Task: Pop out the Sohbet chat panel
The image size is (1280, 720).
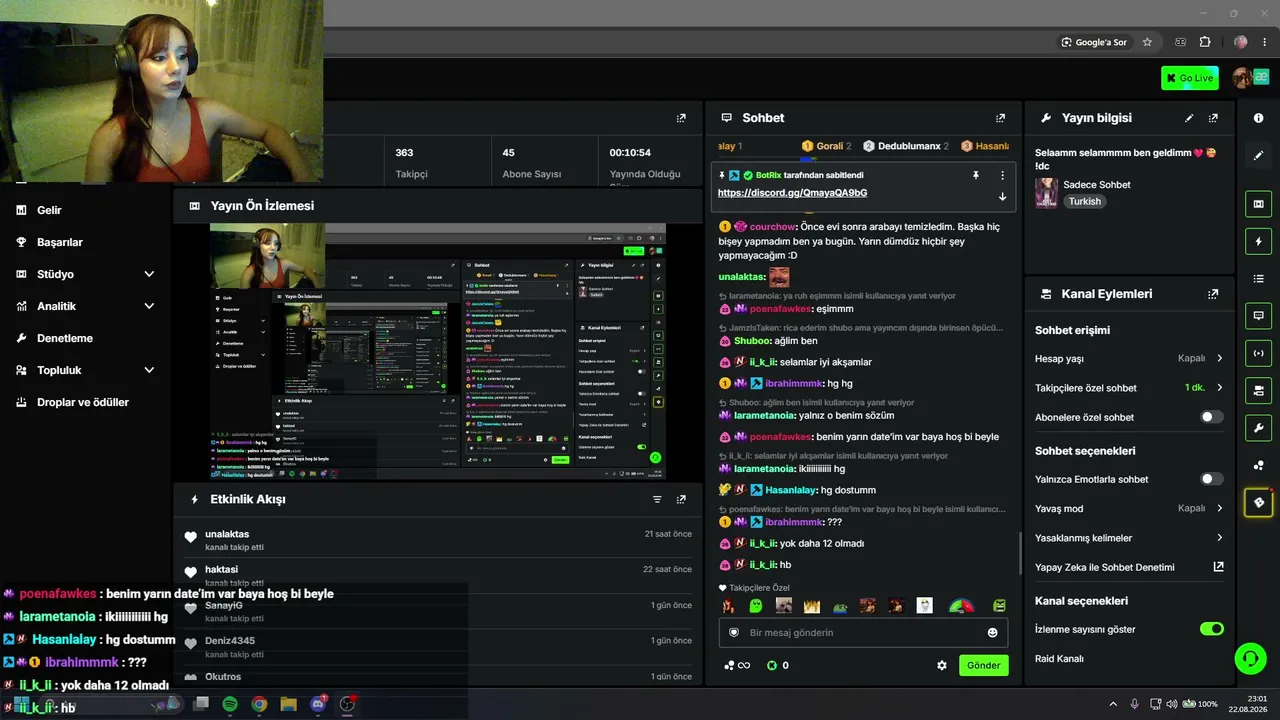Action: click(1000, 118)
